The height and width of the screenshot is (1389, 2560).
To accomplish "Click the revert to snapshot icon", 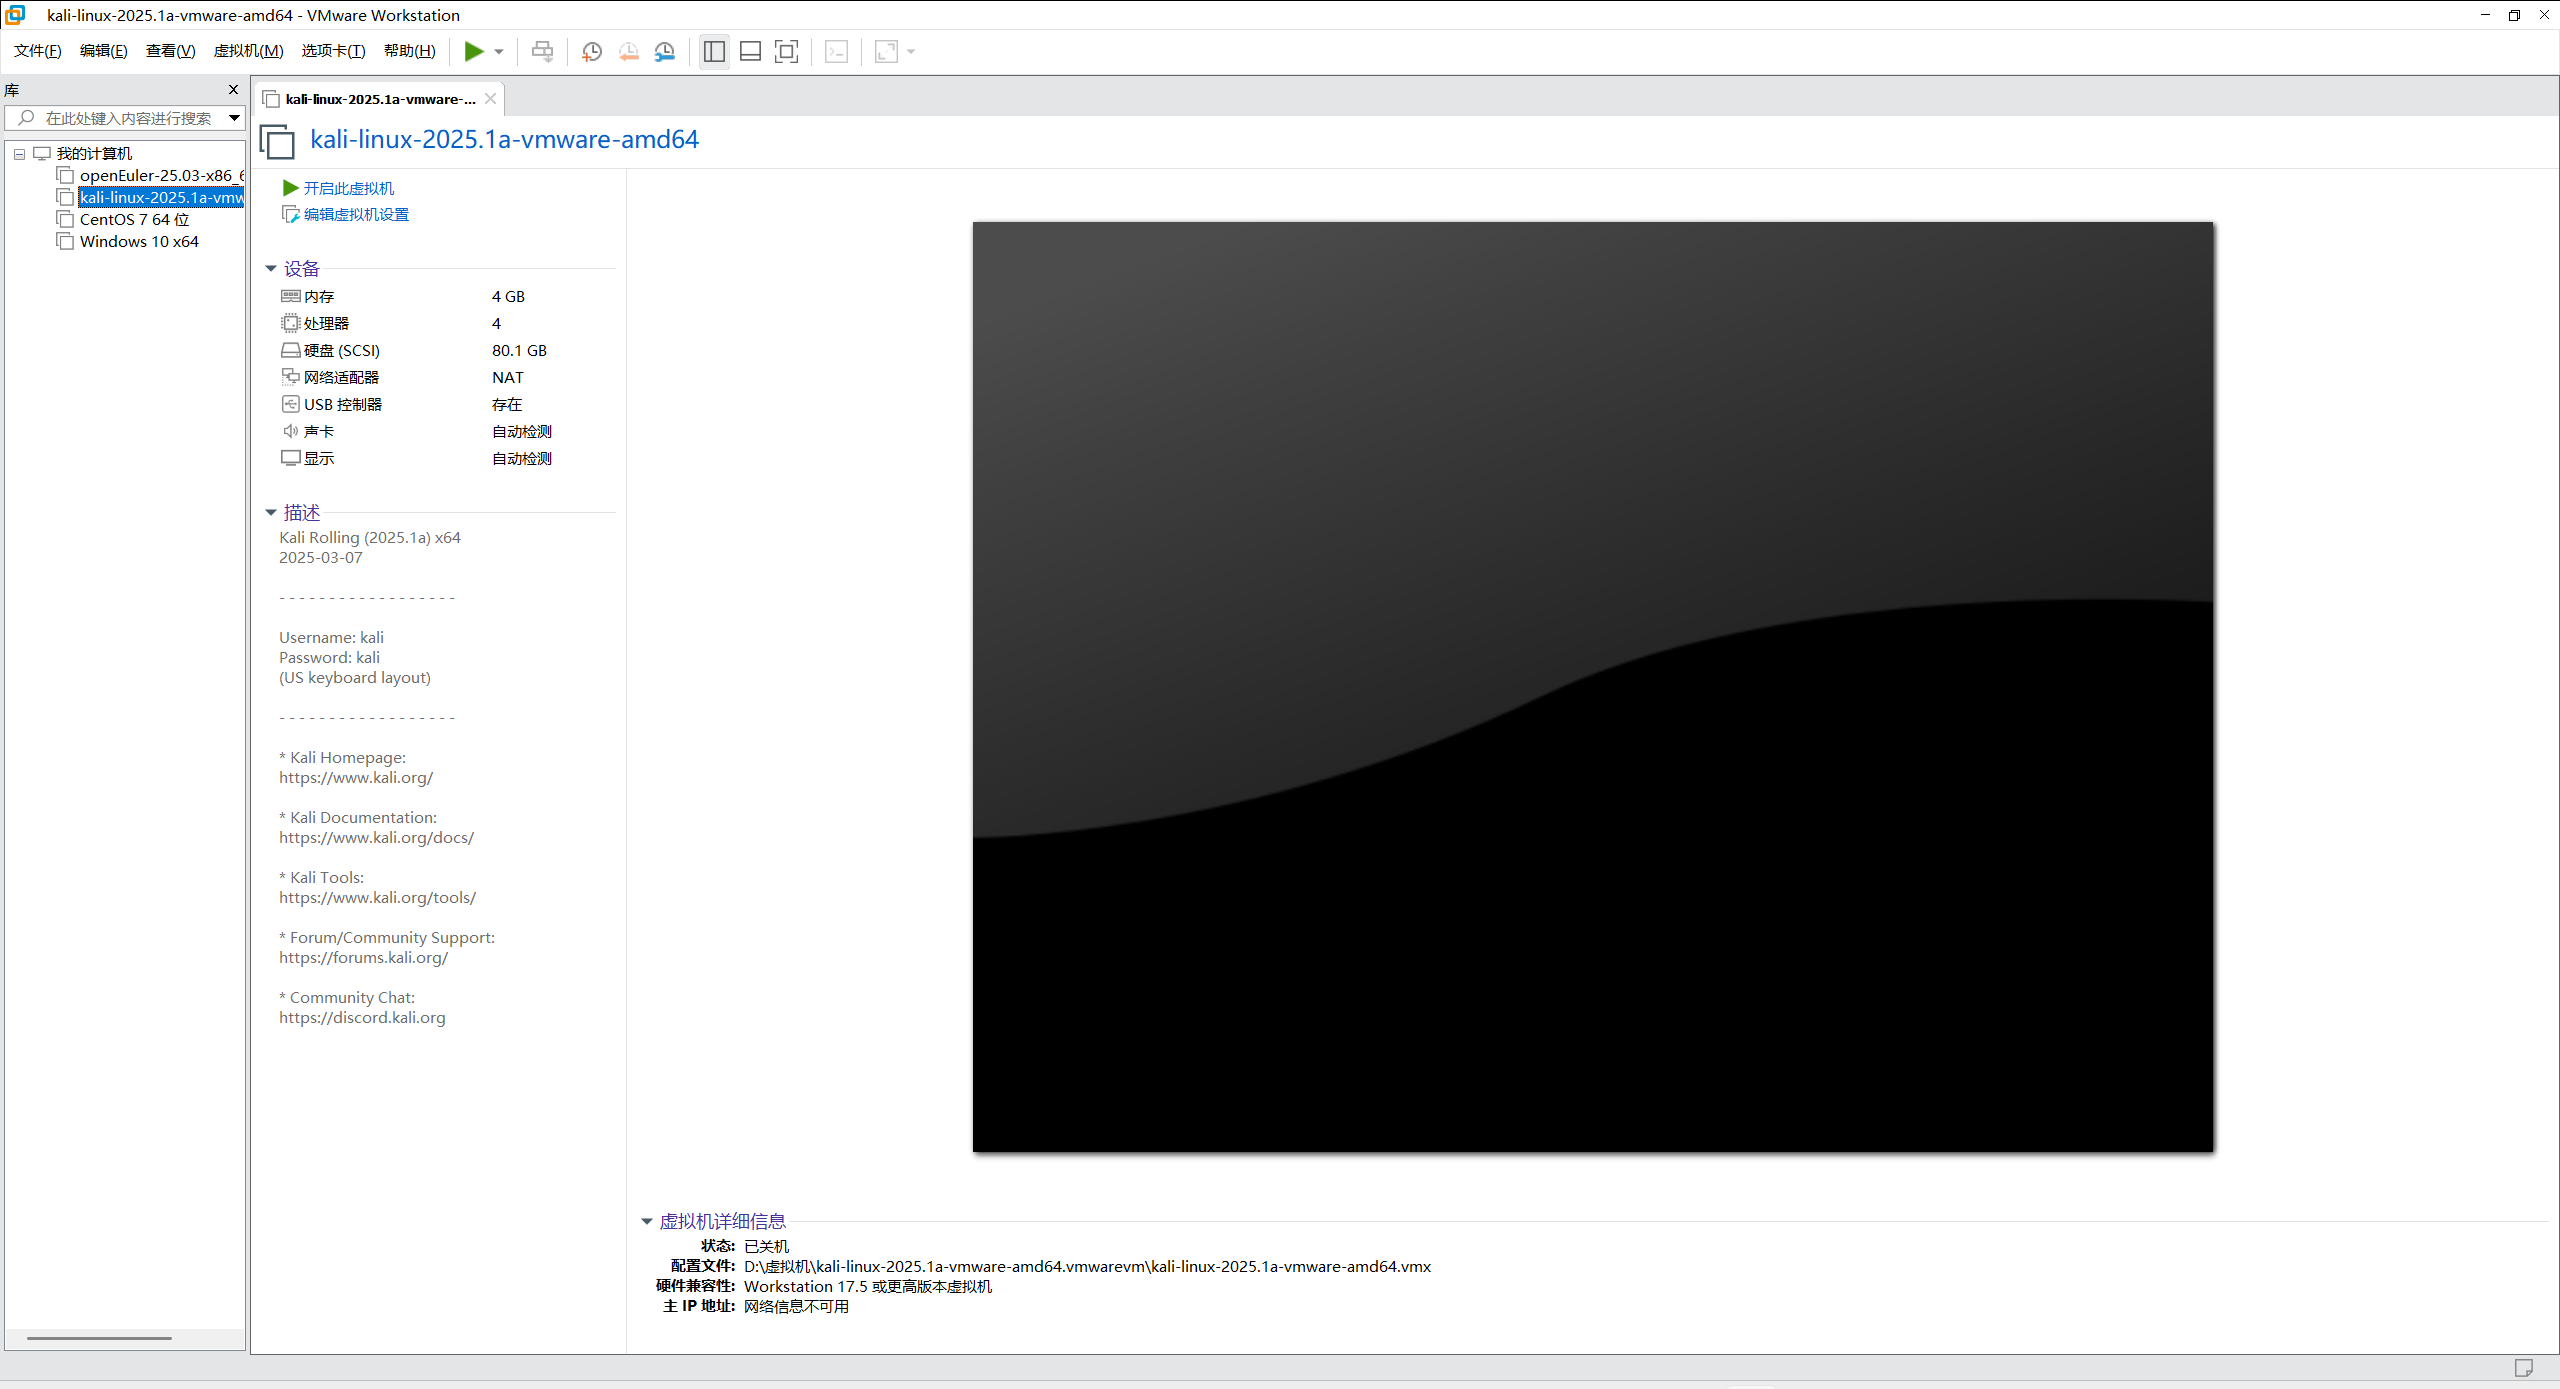I will pyautogui.click(x=629, y=51).
